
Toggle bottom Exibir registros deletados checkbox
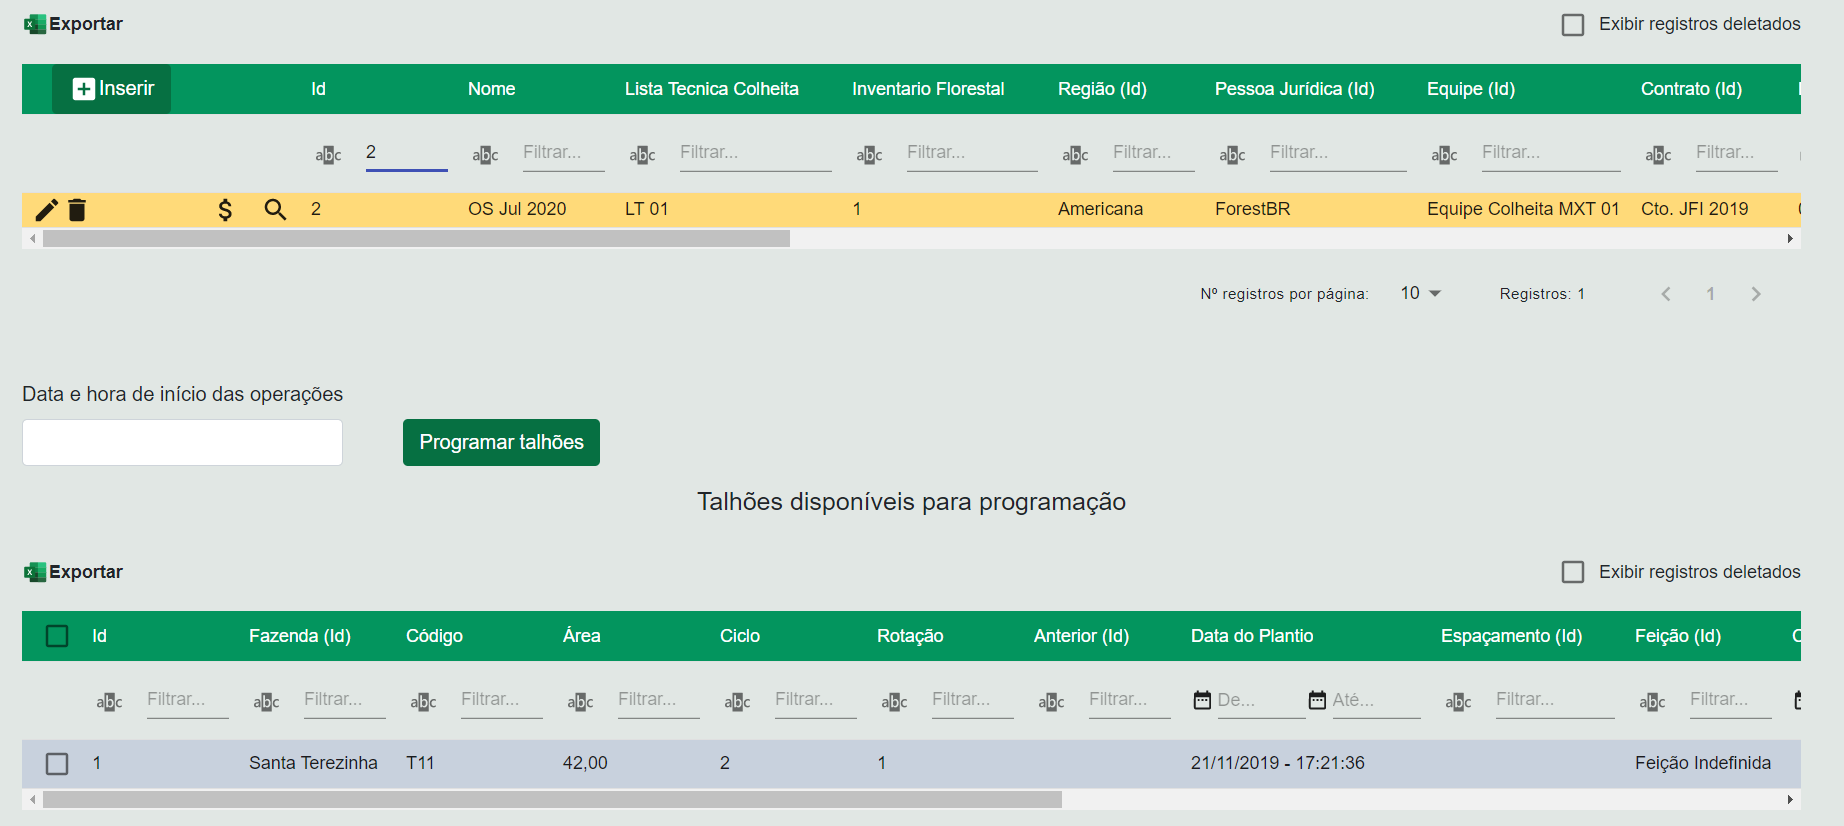[x=1573, y=572]
